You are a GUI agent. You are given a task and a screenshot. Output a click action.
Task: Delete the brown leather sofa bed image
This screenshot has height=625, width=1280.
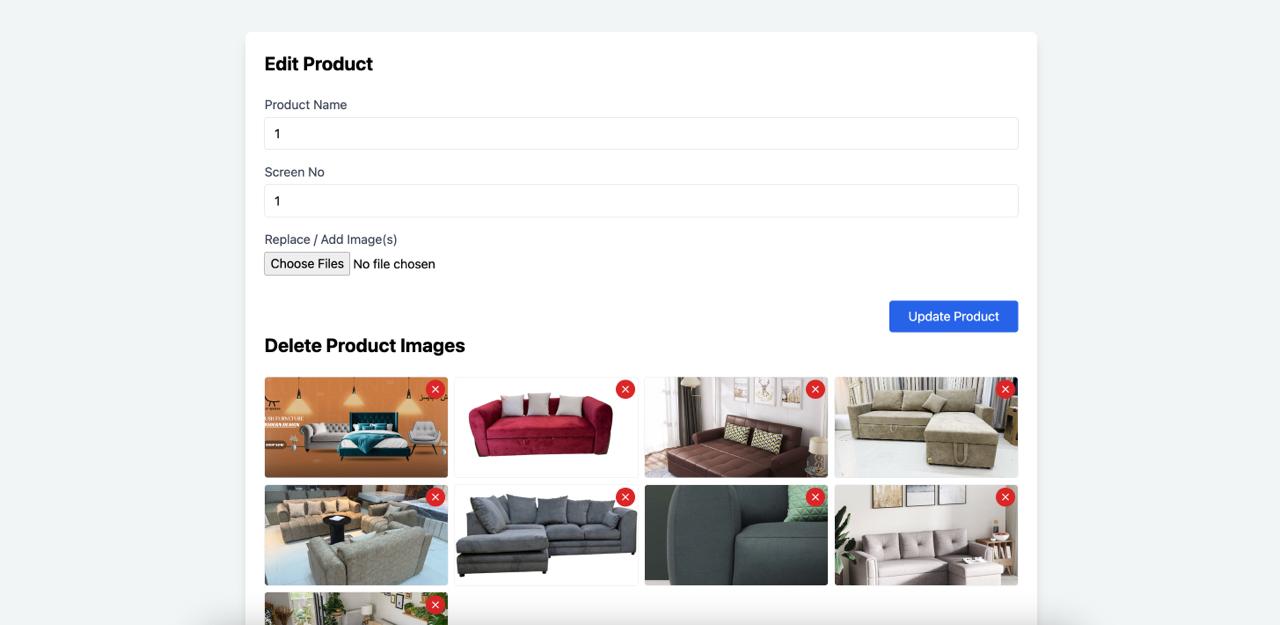tap(815, 389)
